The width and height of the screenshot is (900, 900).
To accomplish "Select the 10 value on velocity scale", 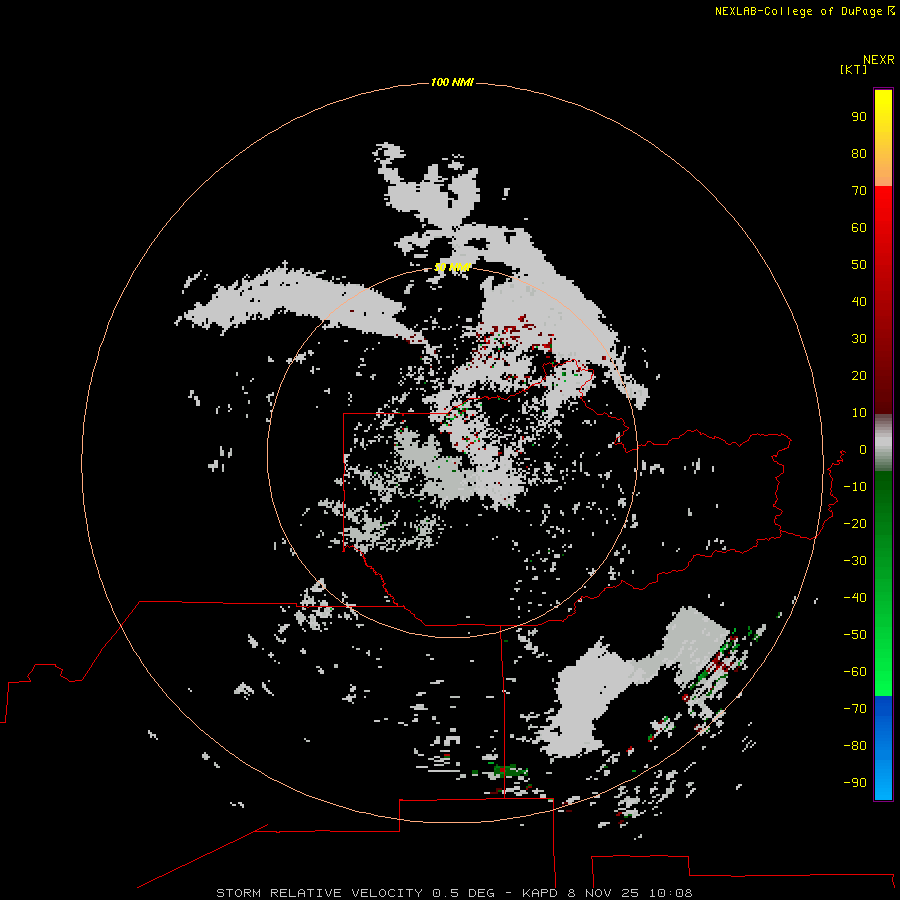I will pyautogui.click(x=859, y=413).
